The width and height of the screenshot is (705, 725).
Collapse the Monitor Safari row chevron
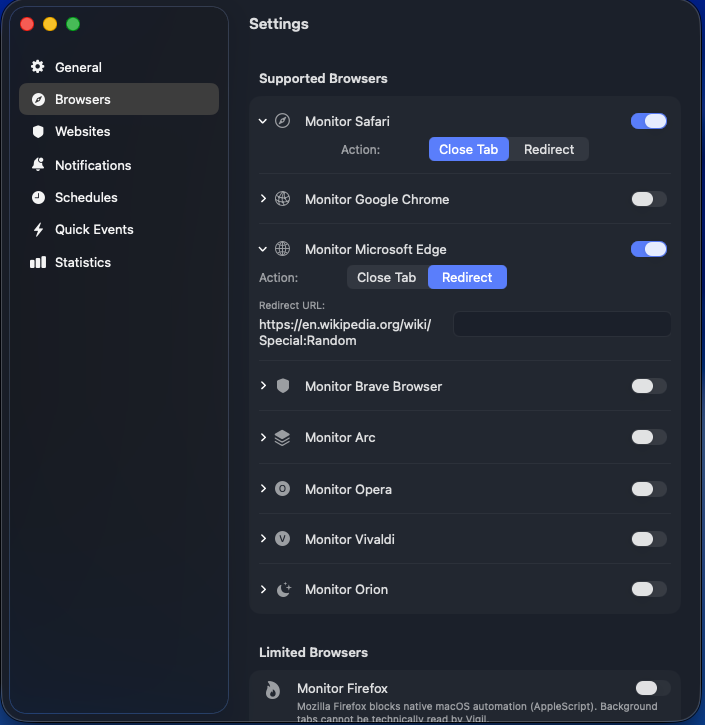(x=263, y=121)
